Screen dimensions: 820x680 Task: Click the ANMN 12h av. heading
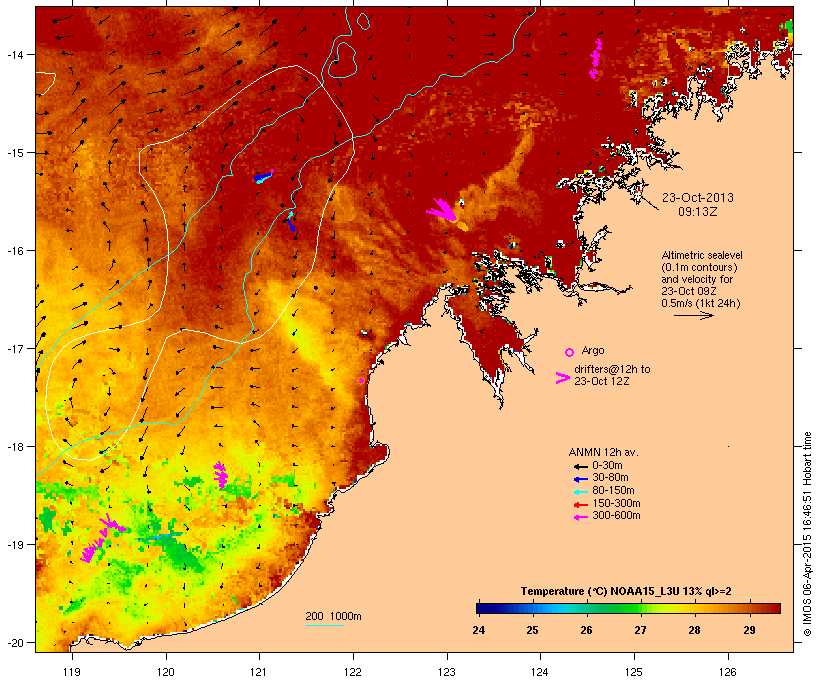(603, 452)
